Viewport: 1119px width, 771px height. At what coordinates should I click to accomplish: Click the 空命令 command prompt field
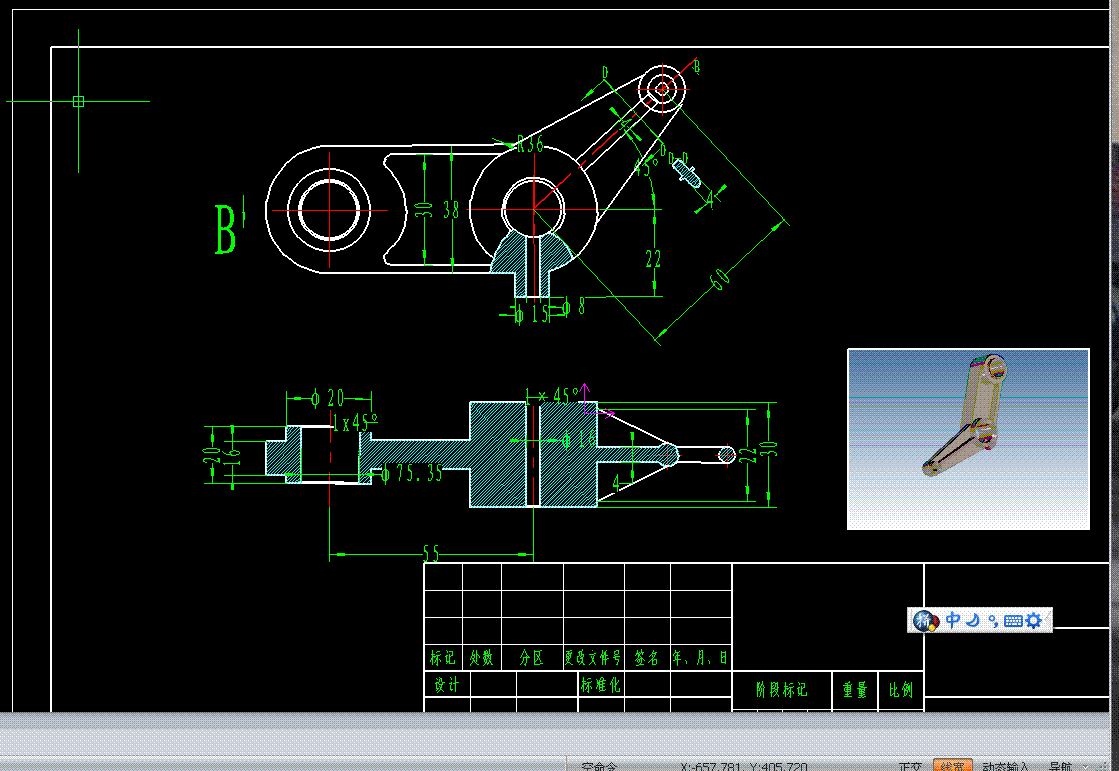click(599, 766)
